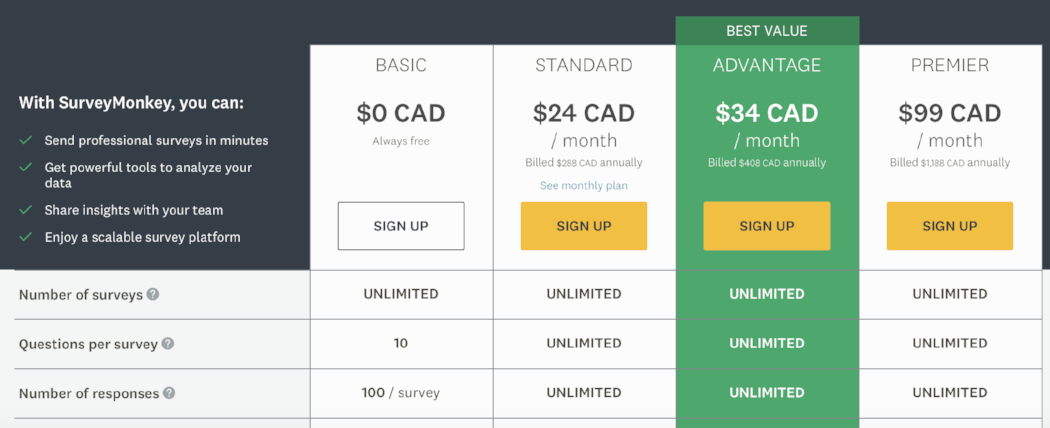Viewport: 1050px width, 428px height.
Task: Select the STANDARD plan heading
Action: pos(584,65)
